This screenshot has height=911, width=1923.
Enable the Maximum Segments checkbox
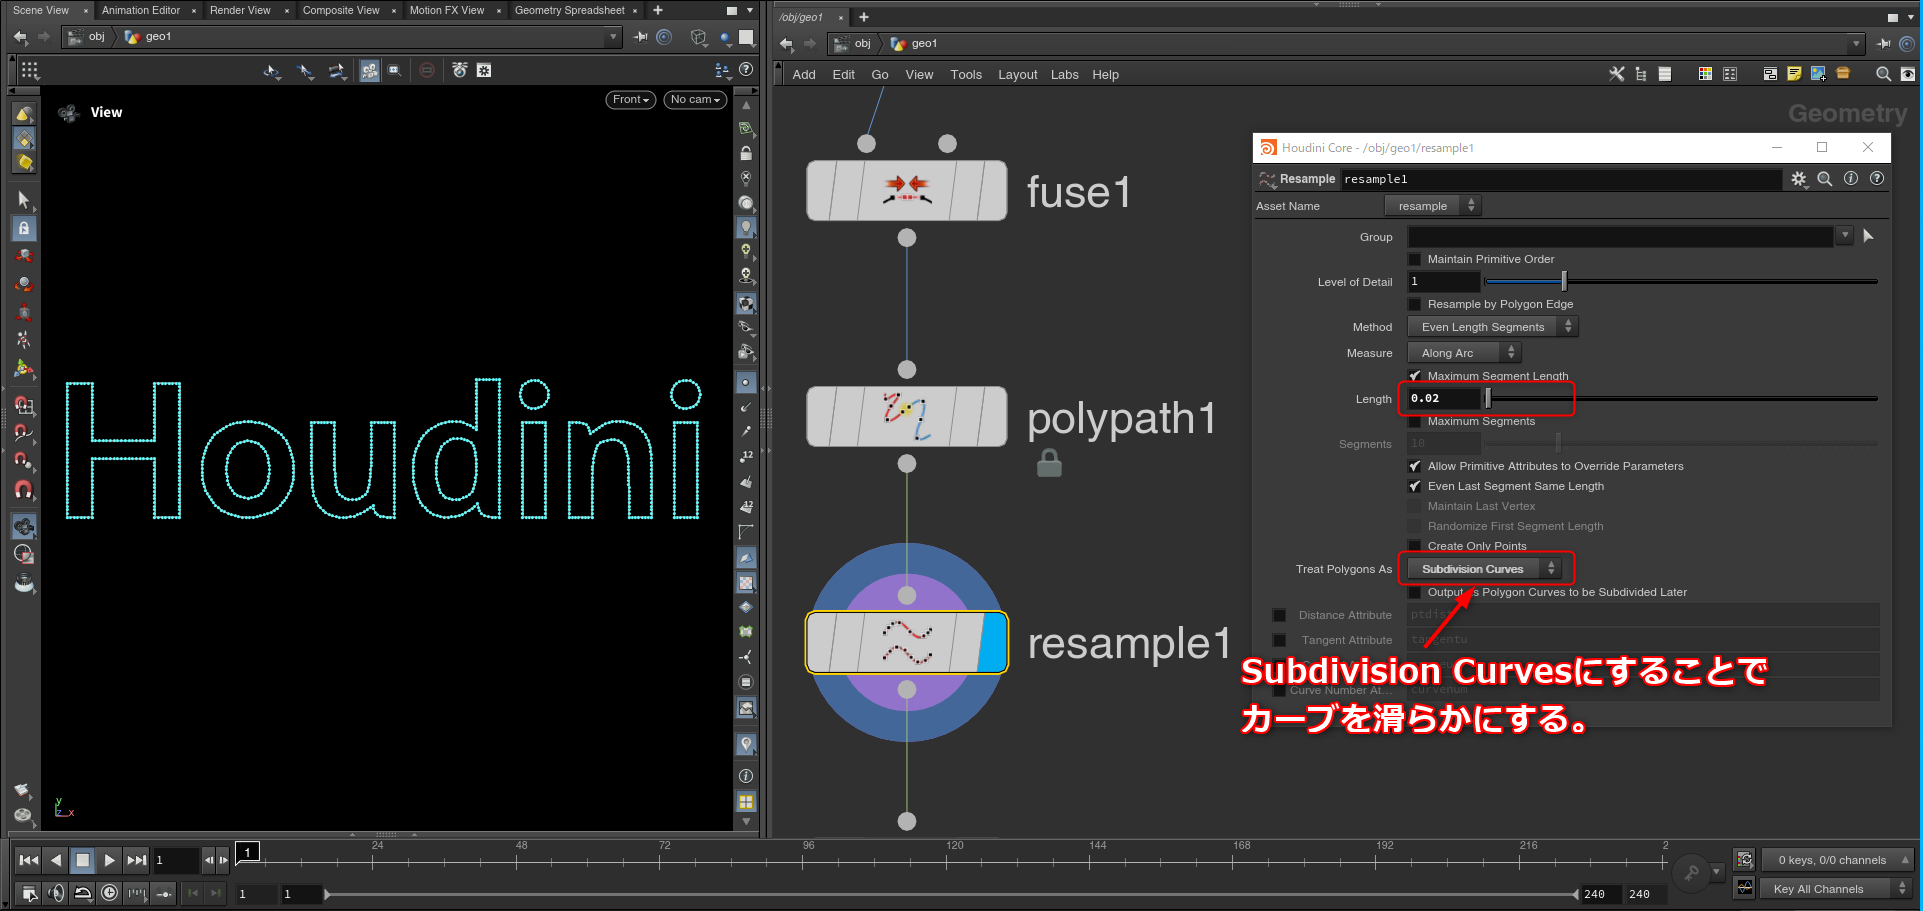[x=1415, y=421]
